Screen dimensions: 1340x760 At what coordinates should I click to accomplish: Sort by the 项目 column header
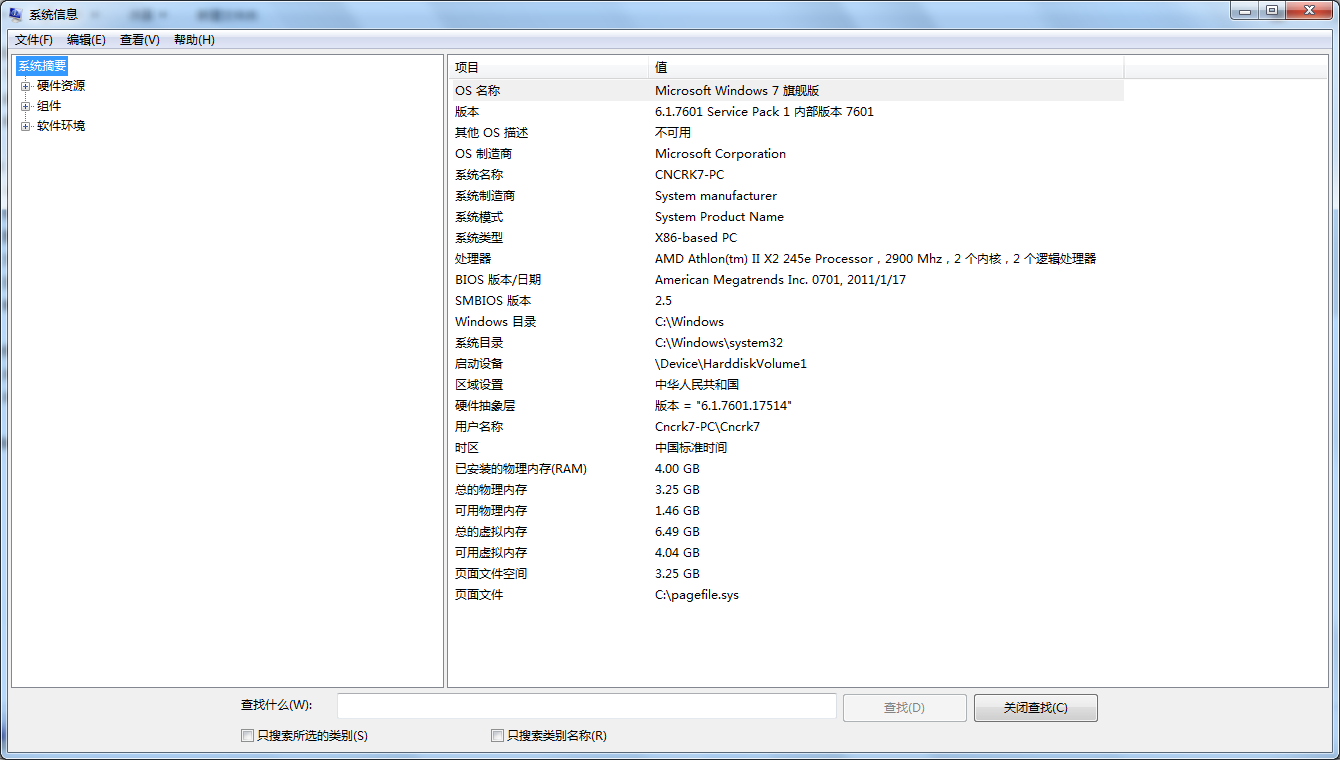point(548,67)
